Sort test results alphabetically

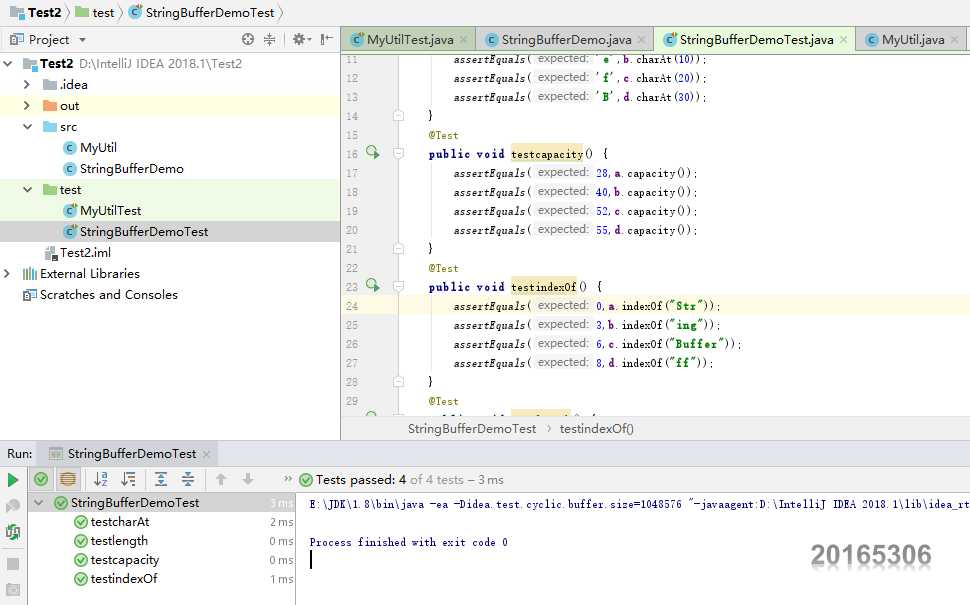[101, 480]
